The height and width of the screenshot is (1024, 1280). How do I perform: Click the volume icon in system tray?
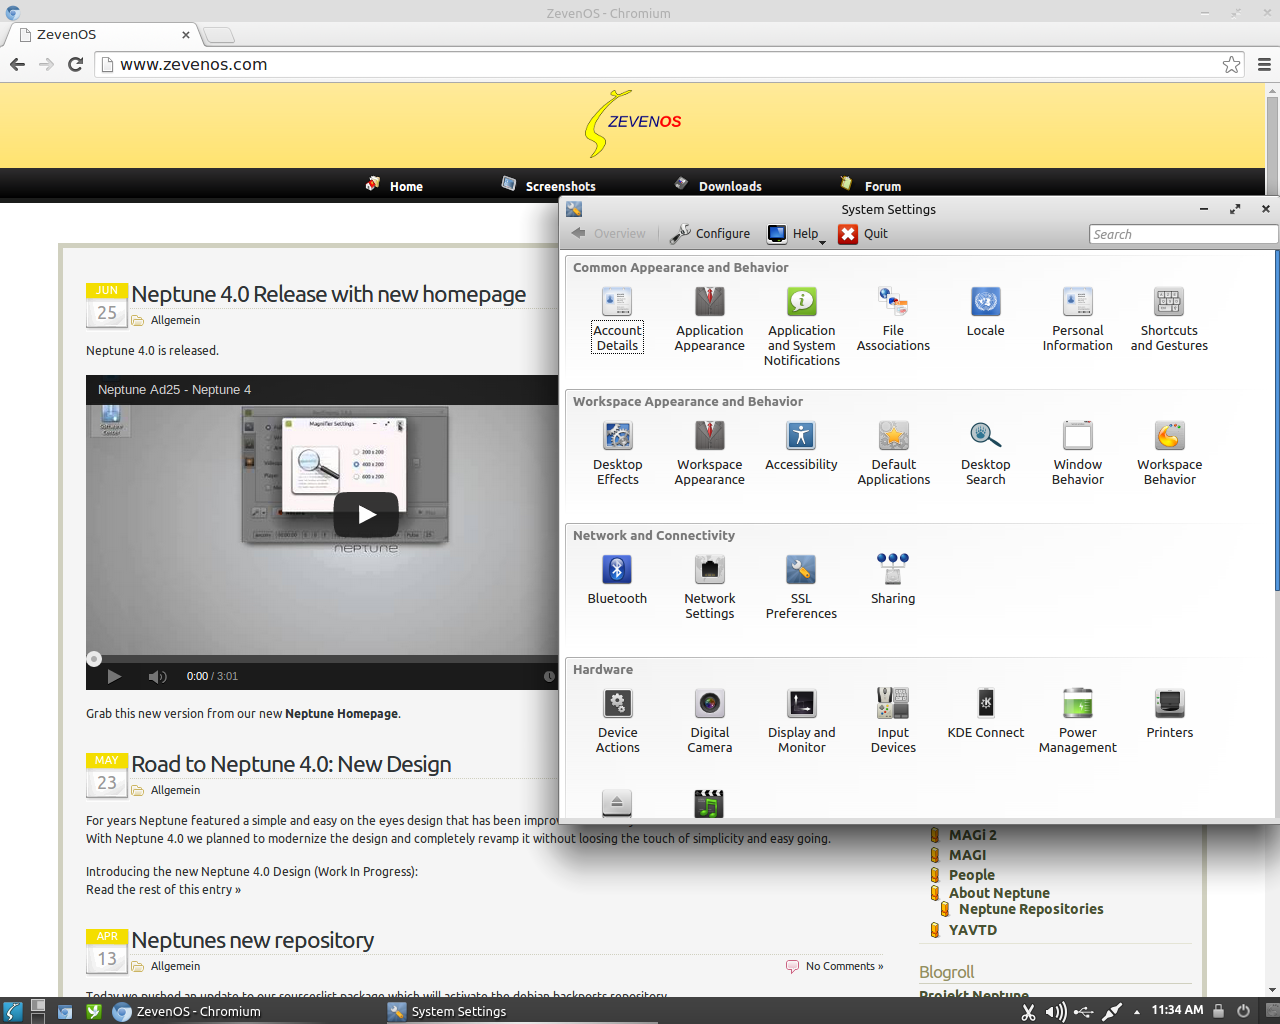1055,1012
